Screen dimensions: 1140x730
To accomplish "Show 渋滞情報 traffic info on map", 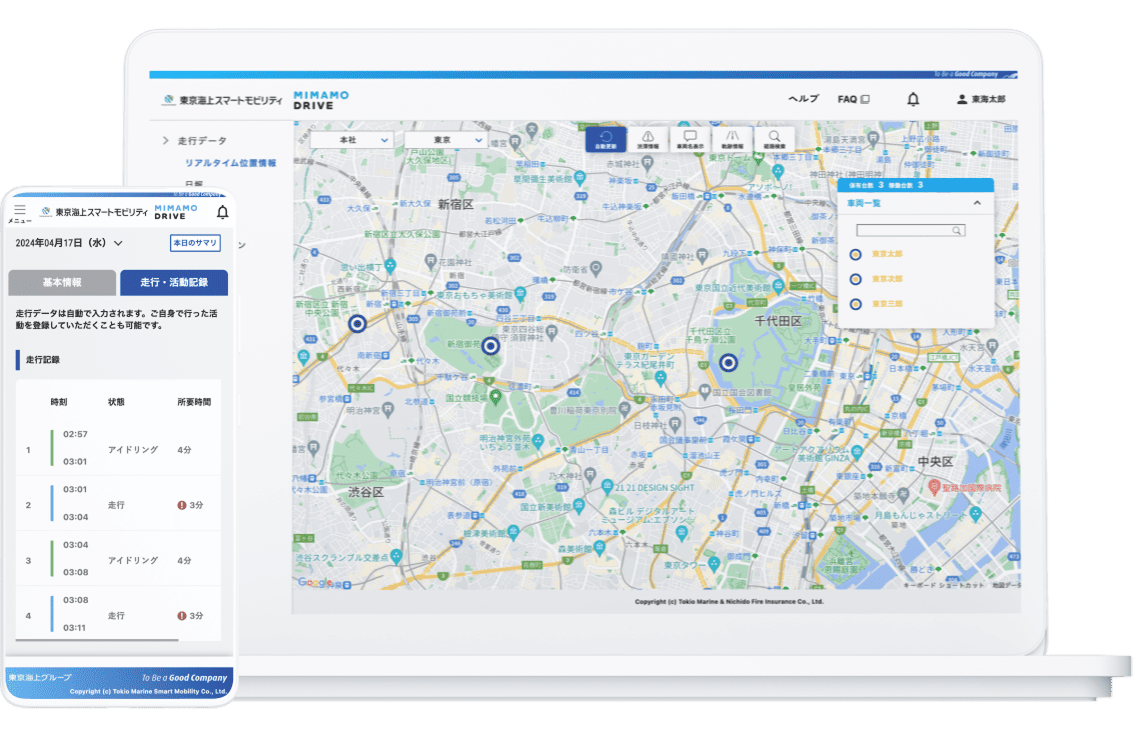I will point(648,139).
